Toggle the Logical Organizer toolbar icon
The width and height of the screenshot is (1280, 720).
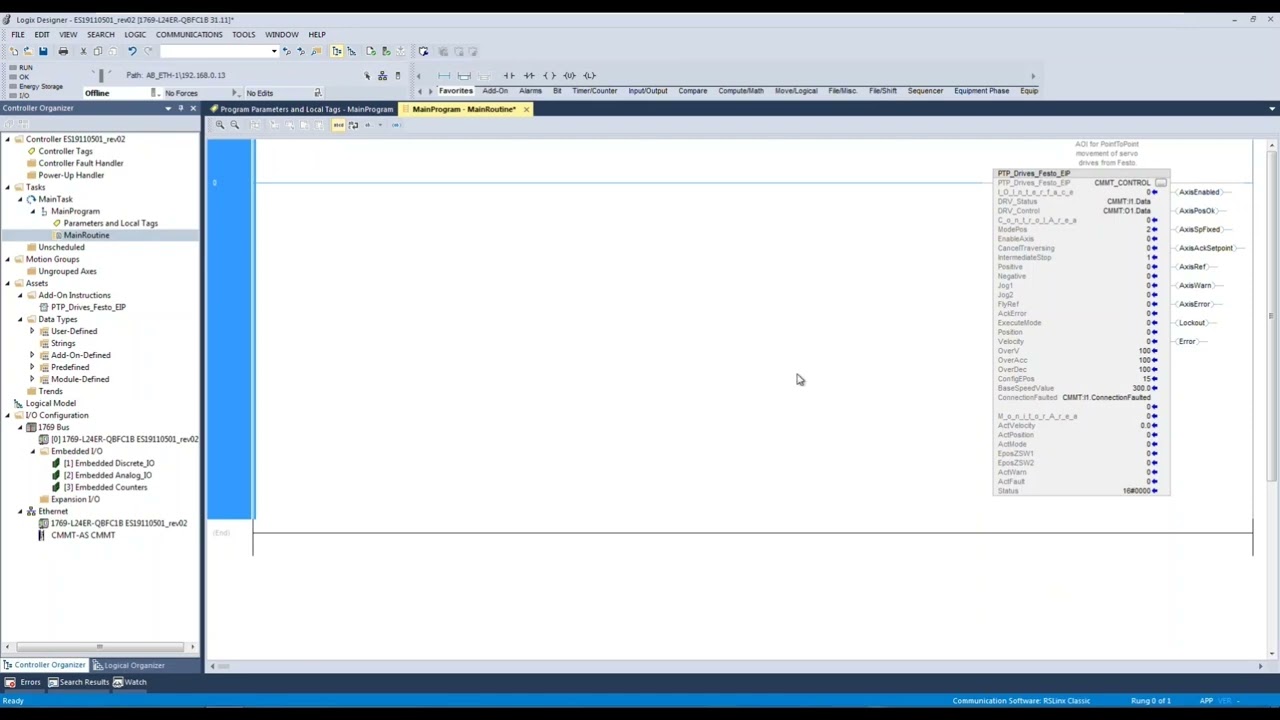coord(351,51)
